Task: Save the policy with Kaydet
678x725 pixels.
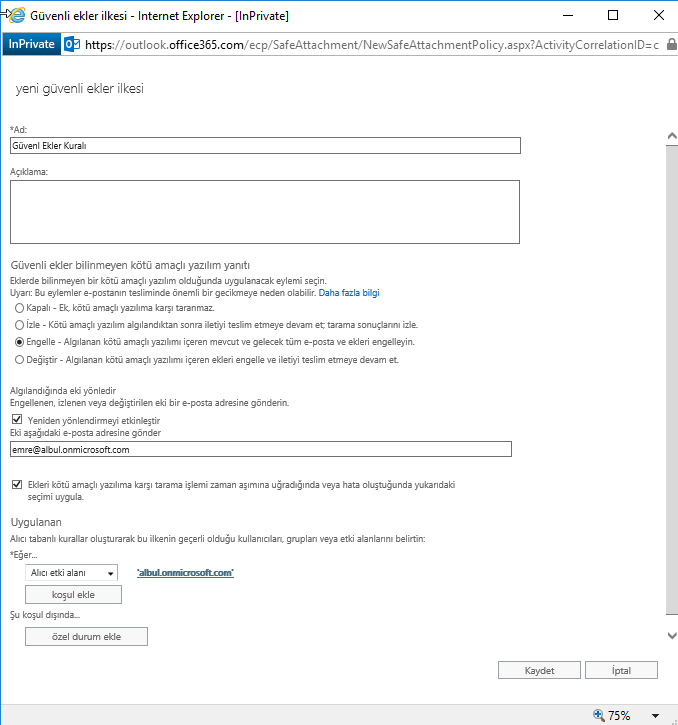Action: (539, 670)
